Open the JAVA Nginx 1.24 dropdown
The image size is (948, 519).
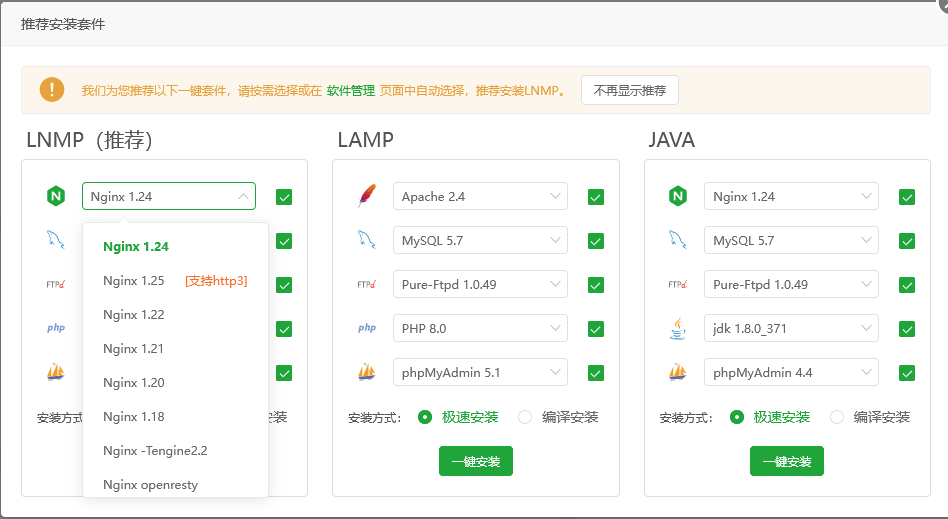791,196
